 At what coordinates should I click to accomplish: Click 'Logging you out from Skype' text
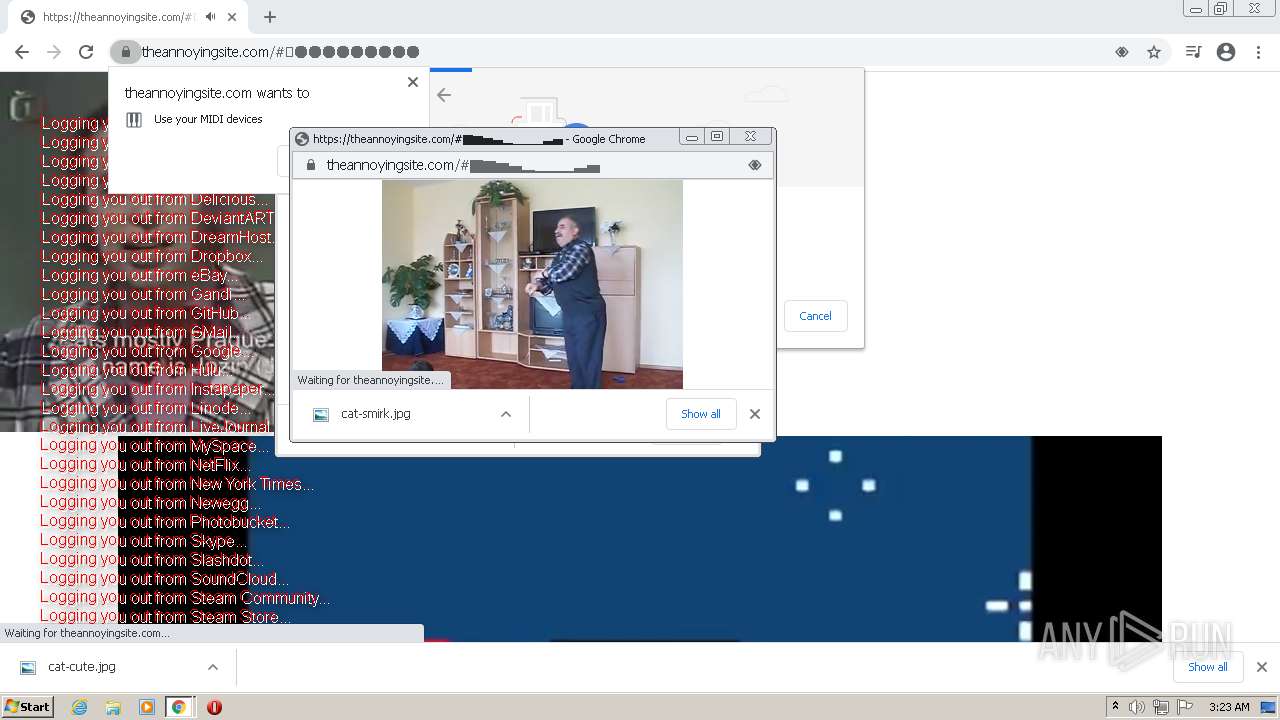pyautogui.click(x=142, y=541)
